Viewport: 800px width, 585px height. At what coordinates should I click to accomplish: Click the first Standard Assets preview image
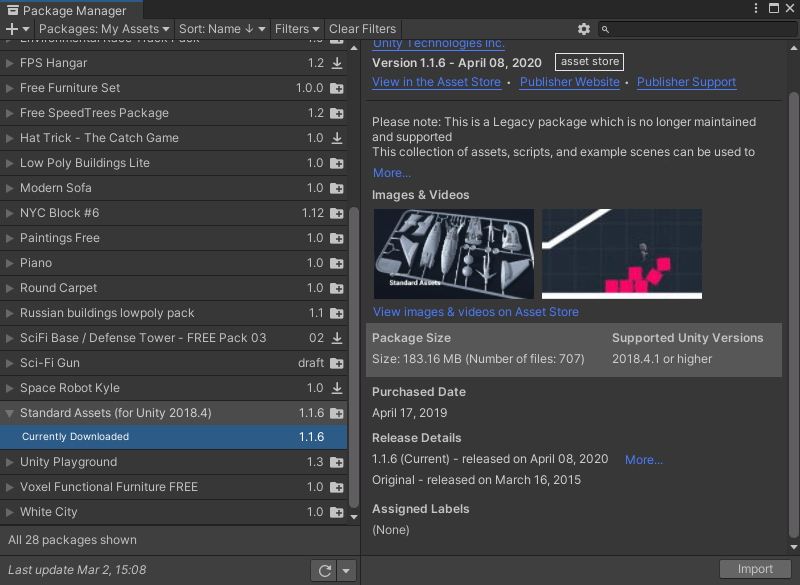[454, 253]
